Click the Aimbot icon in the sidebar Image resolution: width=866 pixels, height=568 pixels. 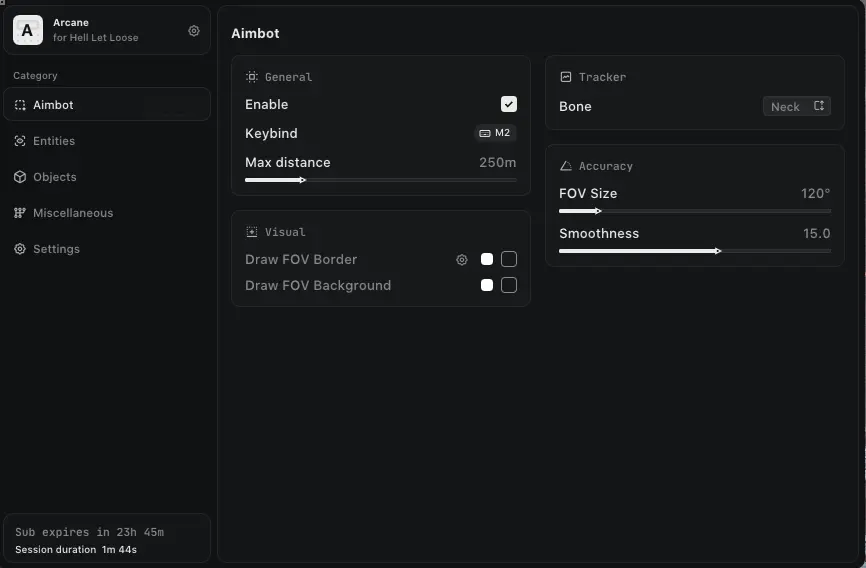pos(20,105)
